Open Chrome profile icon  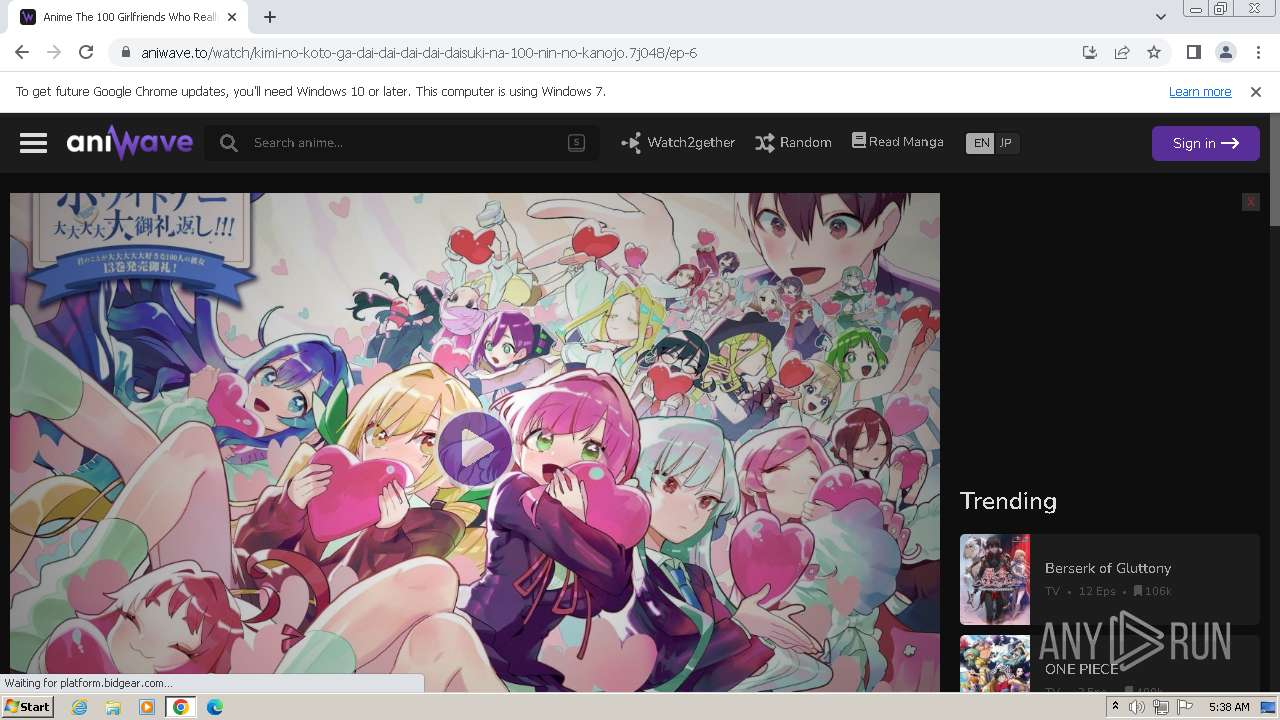1225,52
